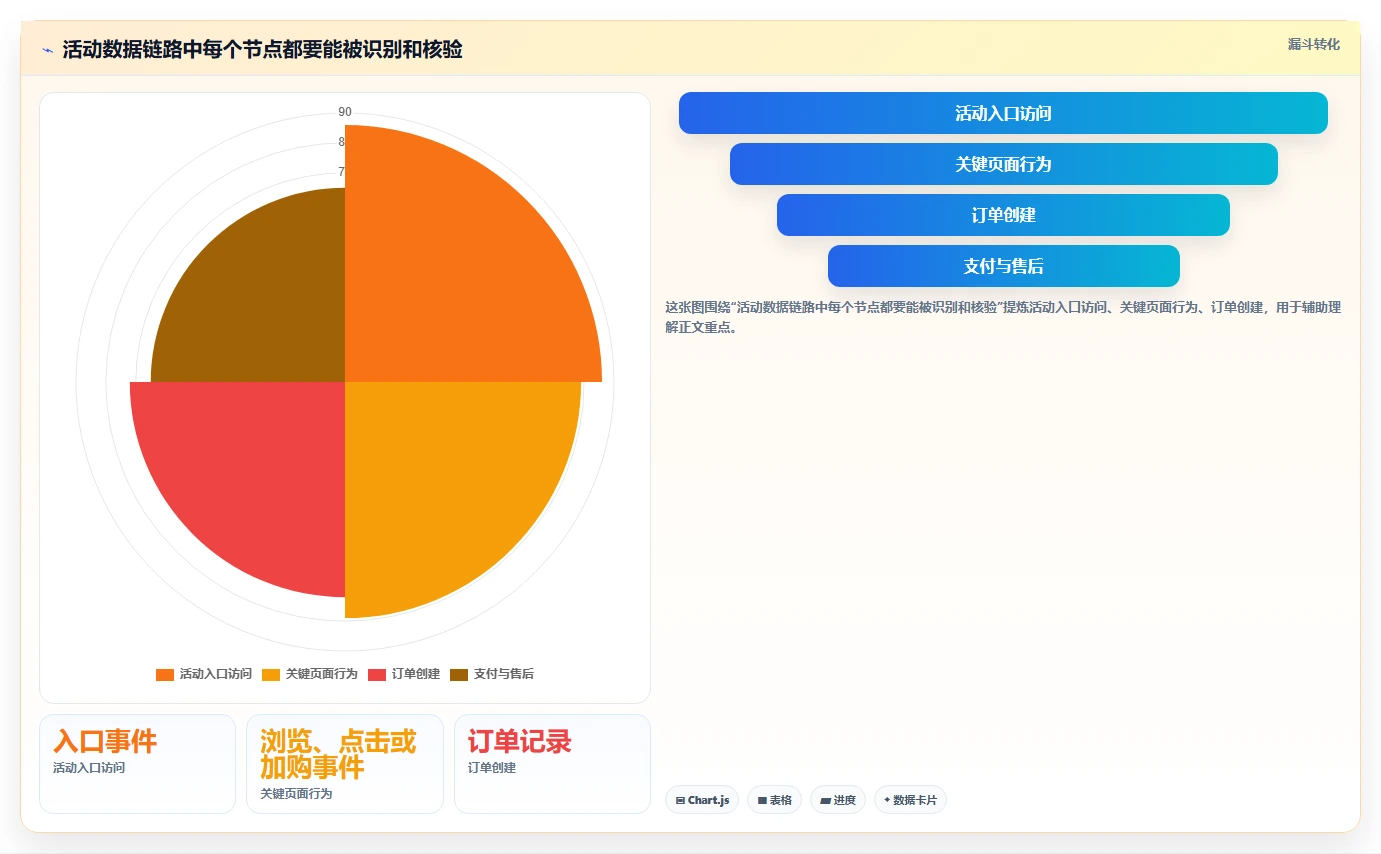Open the 入口事件 data card
Image resolution: width=1381 pixels, height=854 pixels.
(x=137, y=764)
